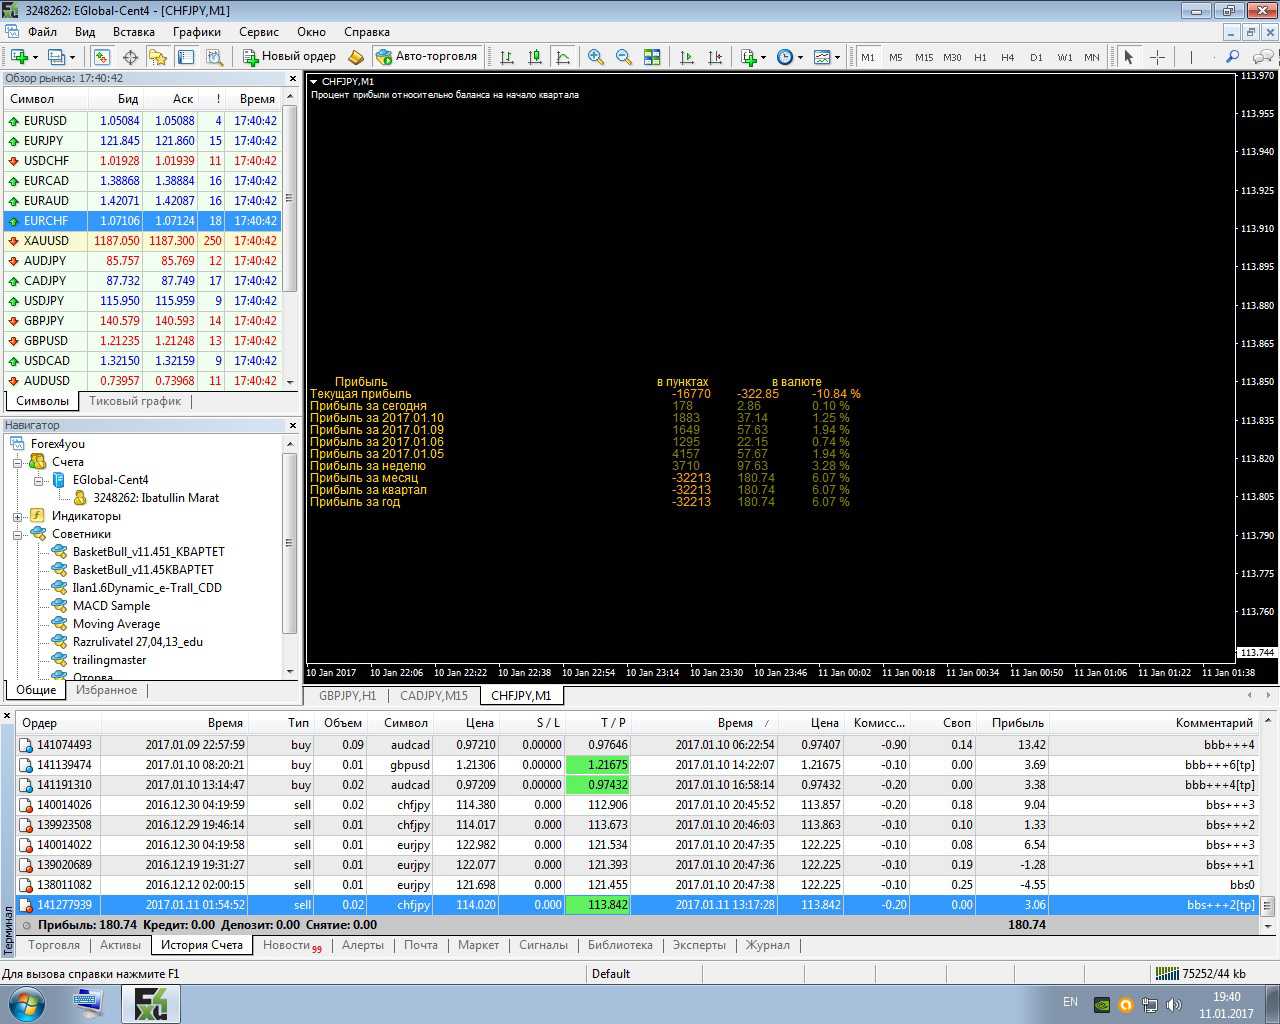Switch to the GBPJPY,H1 chart tab
The width and height of the screenshot is (1280, 1024).
[347, 695]
